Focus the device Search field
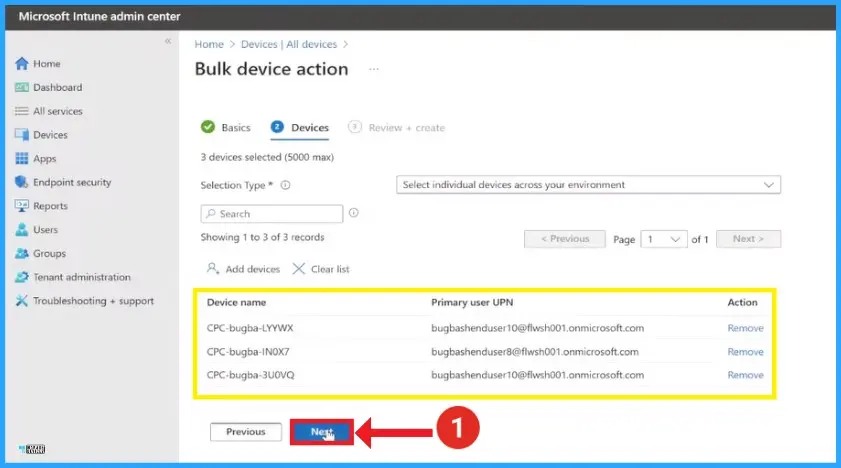The width and height of the screenshot is (841, 468). [272, 213]
